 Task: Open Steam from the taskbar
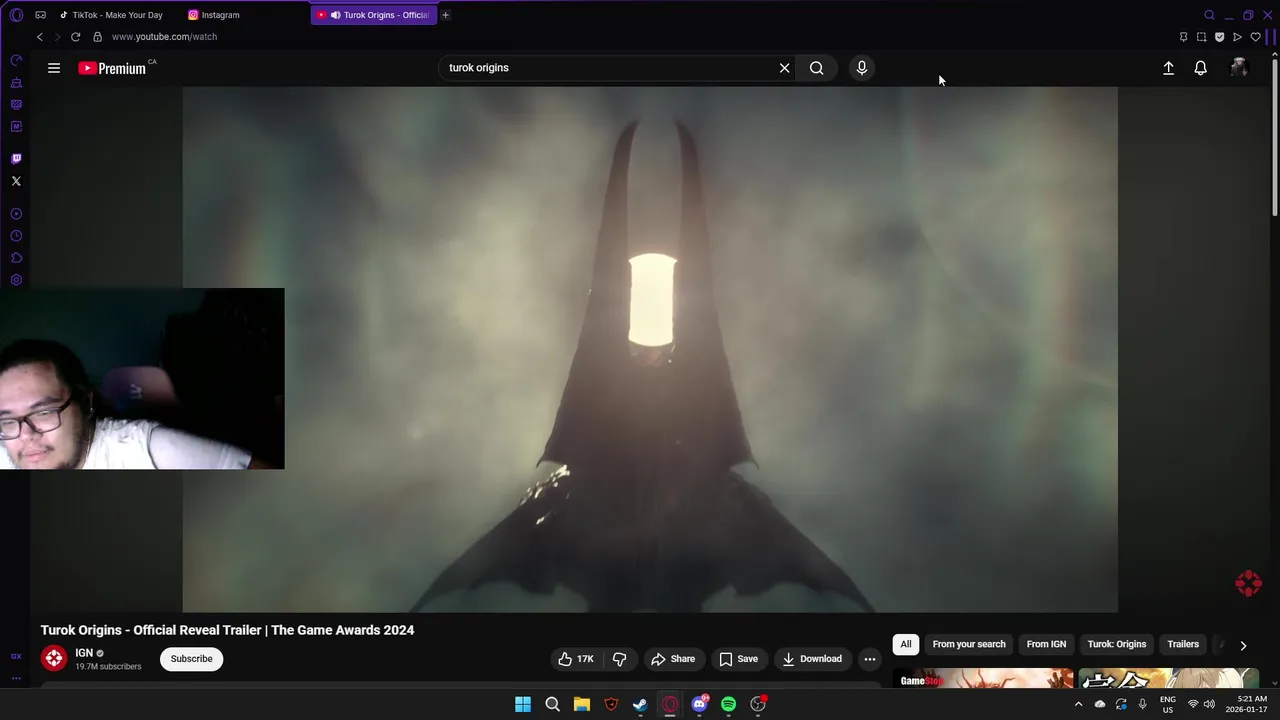click(x=640, y=704)
